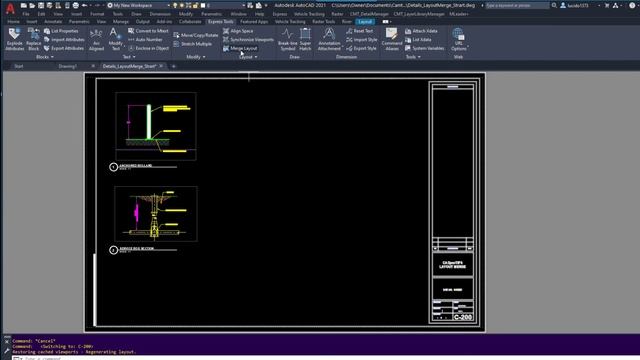The width and height of the screenshot is (640, 360).
Task: Select the Arc Aligned text tool
Action: (x=96, y=39)
